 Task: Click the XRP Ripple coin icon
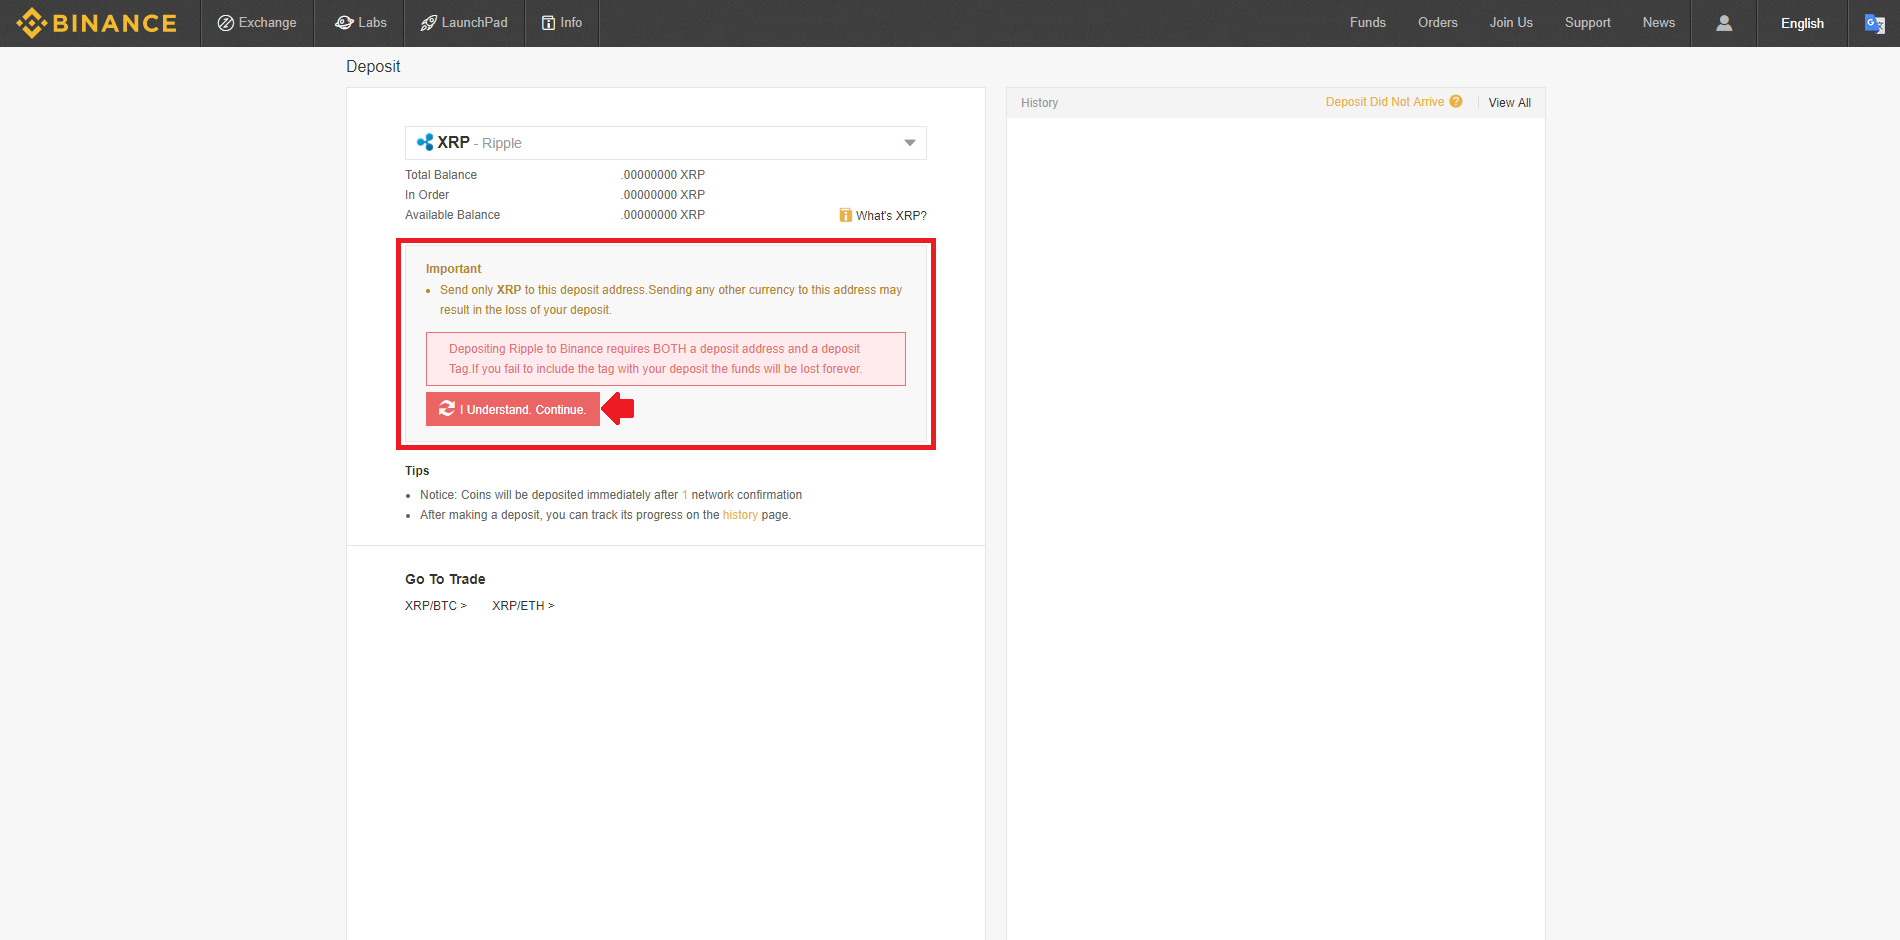(x=425, y=143)
